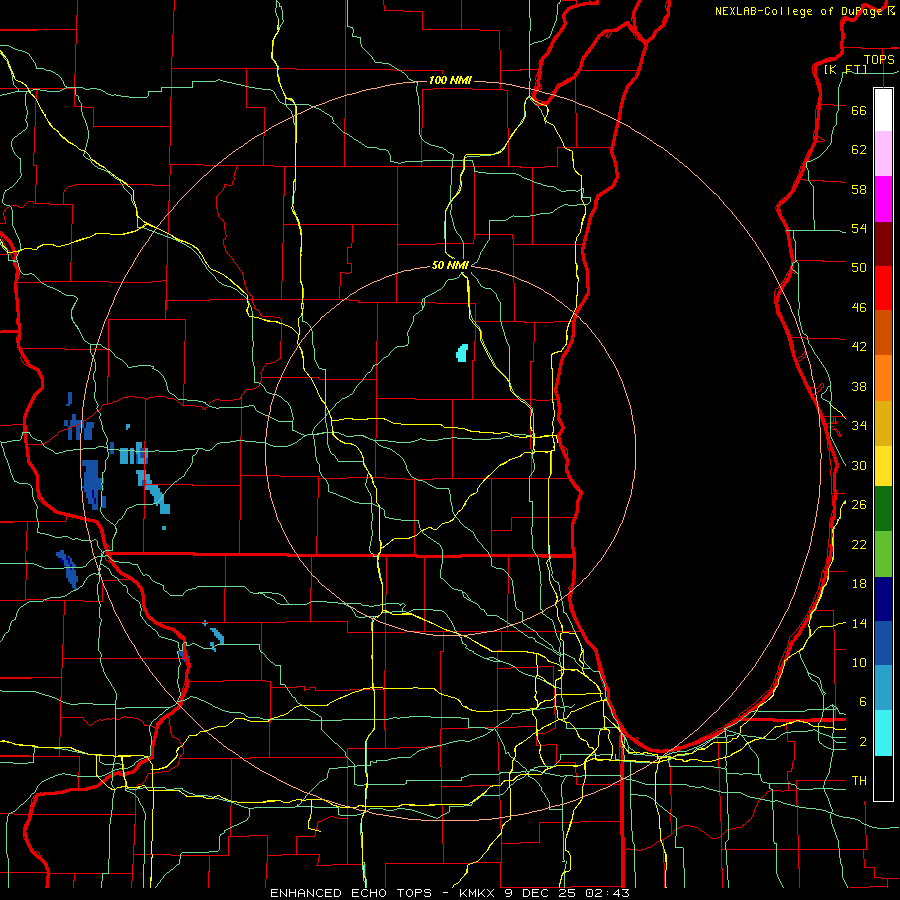This screenshot has width=900, height=900.
Task: Click the white legend color band
Action: pos(883,110)
